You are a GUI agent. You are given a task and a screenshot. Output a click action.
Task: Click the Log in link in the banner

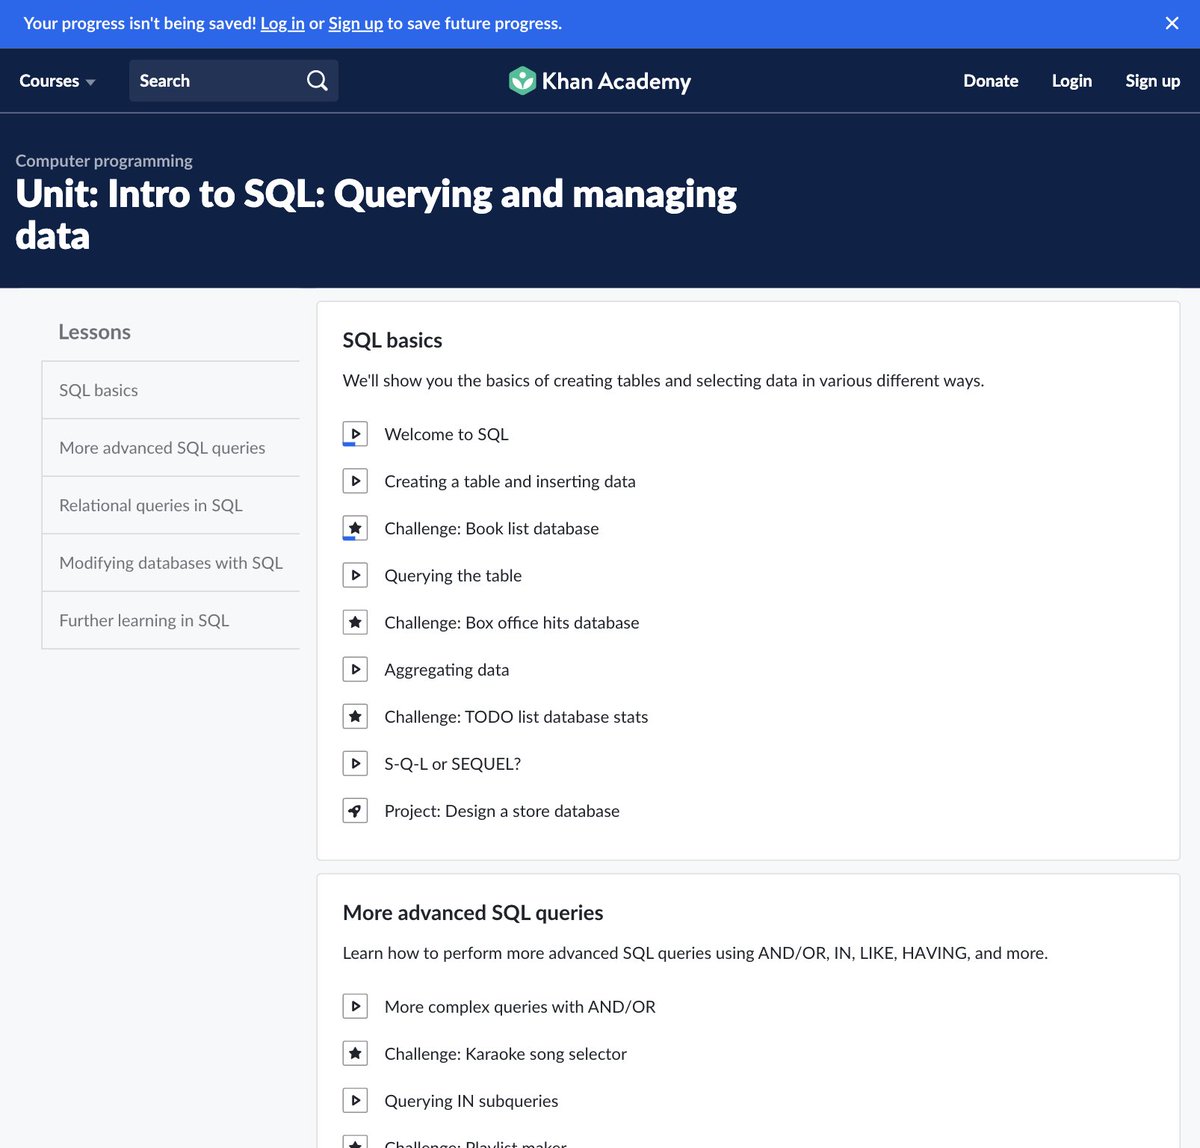coord(283,23)
